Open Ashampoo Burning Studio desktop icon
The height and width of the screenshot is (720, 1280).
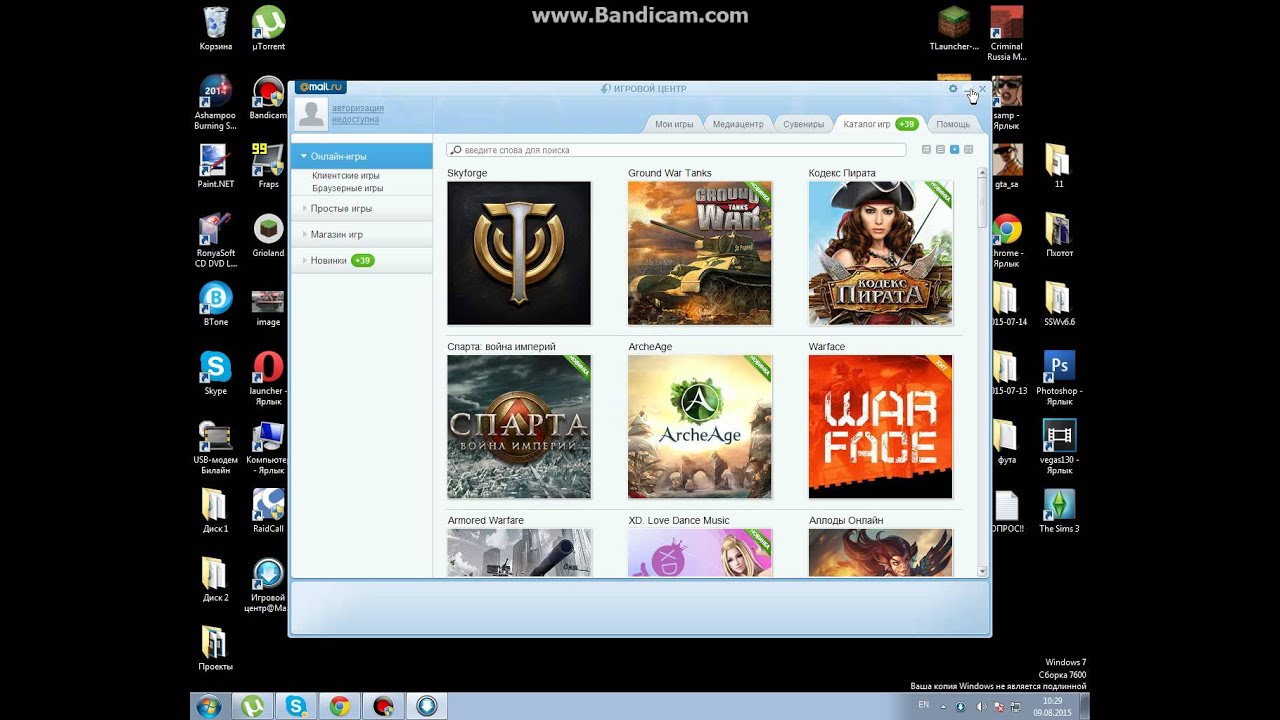point(215,102)
